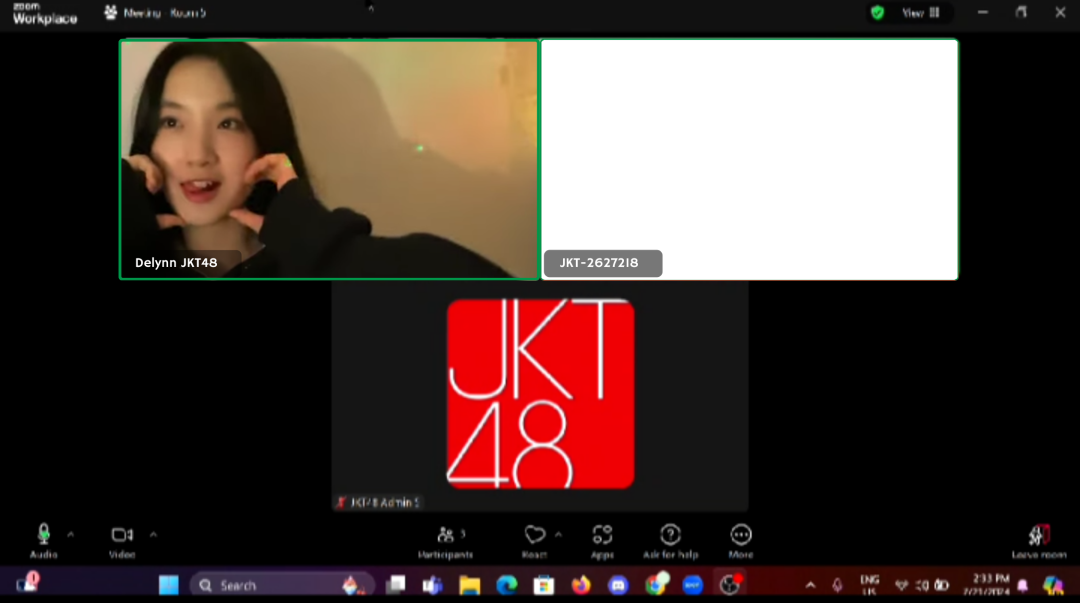Click the Zoom Workplace logo

(45, 14)
